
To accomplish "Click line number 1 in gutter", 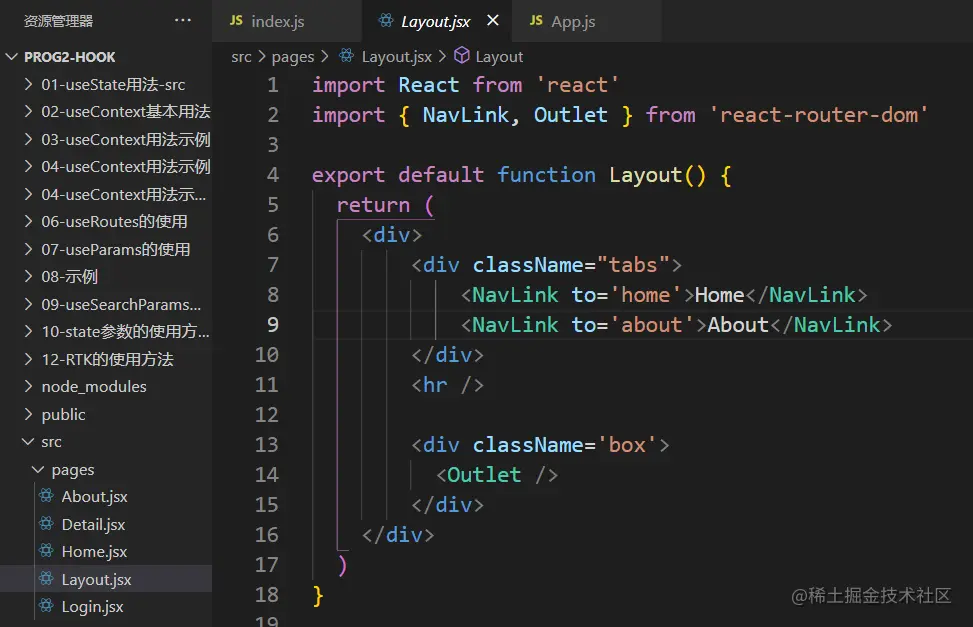I will click(x=273, y=84).
